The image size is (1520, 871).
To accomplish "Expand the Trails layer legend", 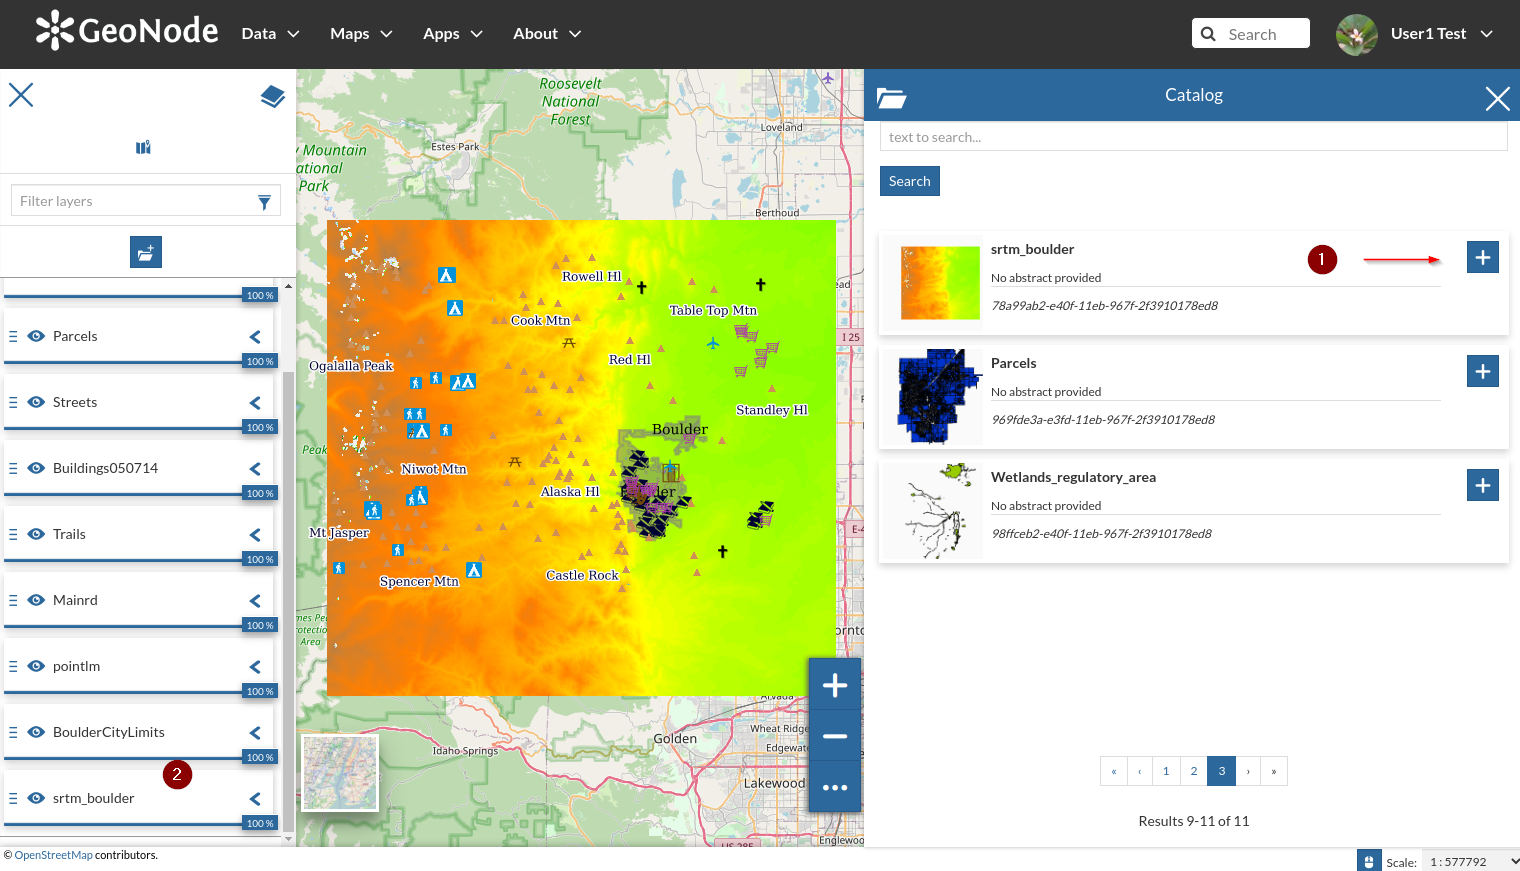I will pyautogui.click(x=255, y=535).
